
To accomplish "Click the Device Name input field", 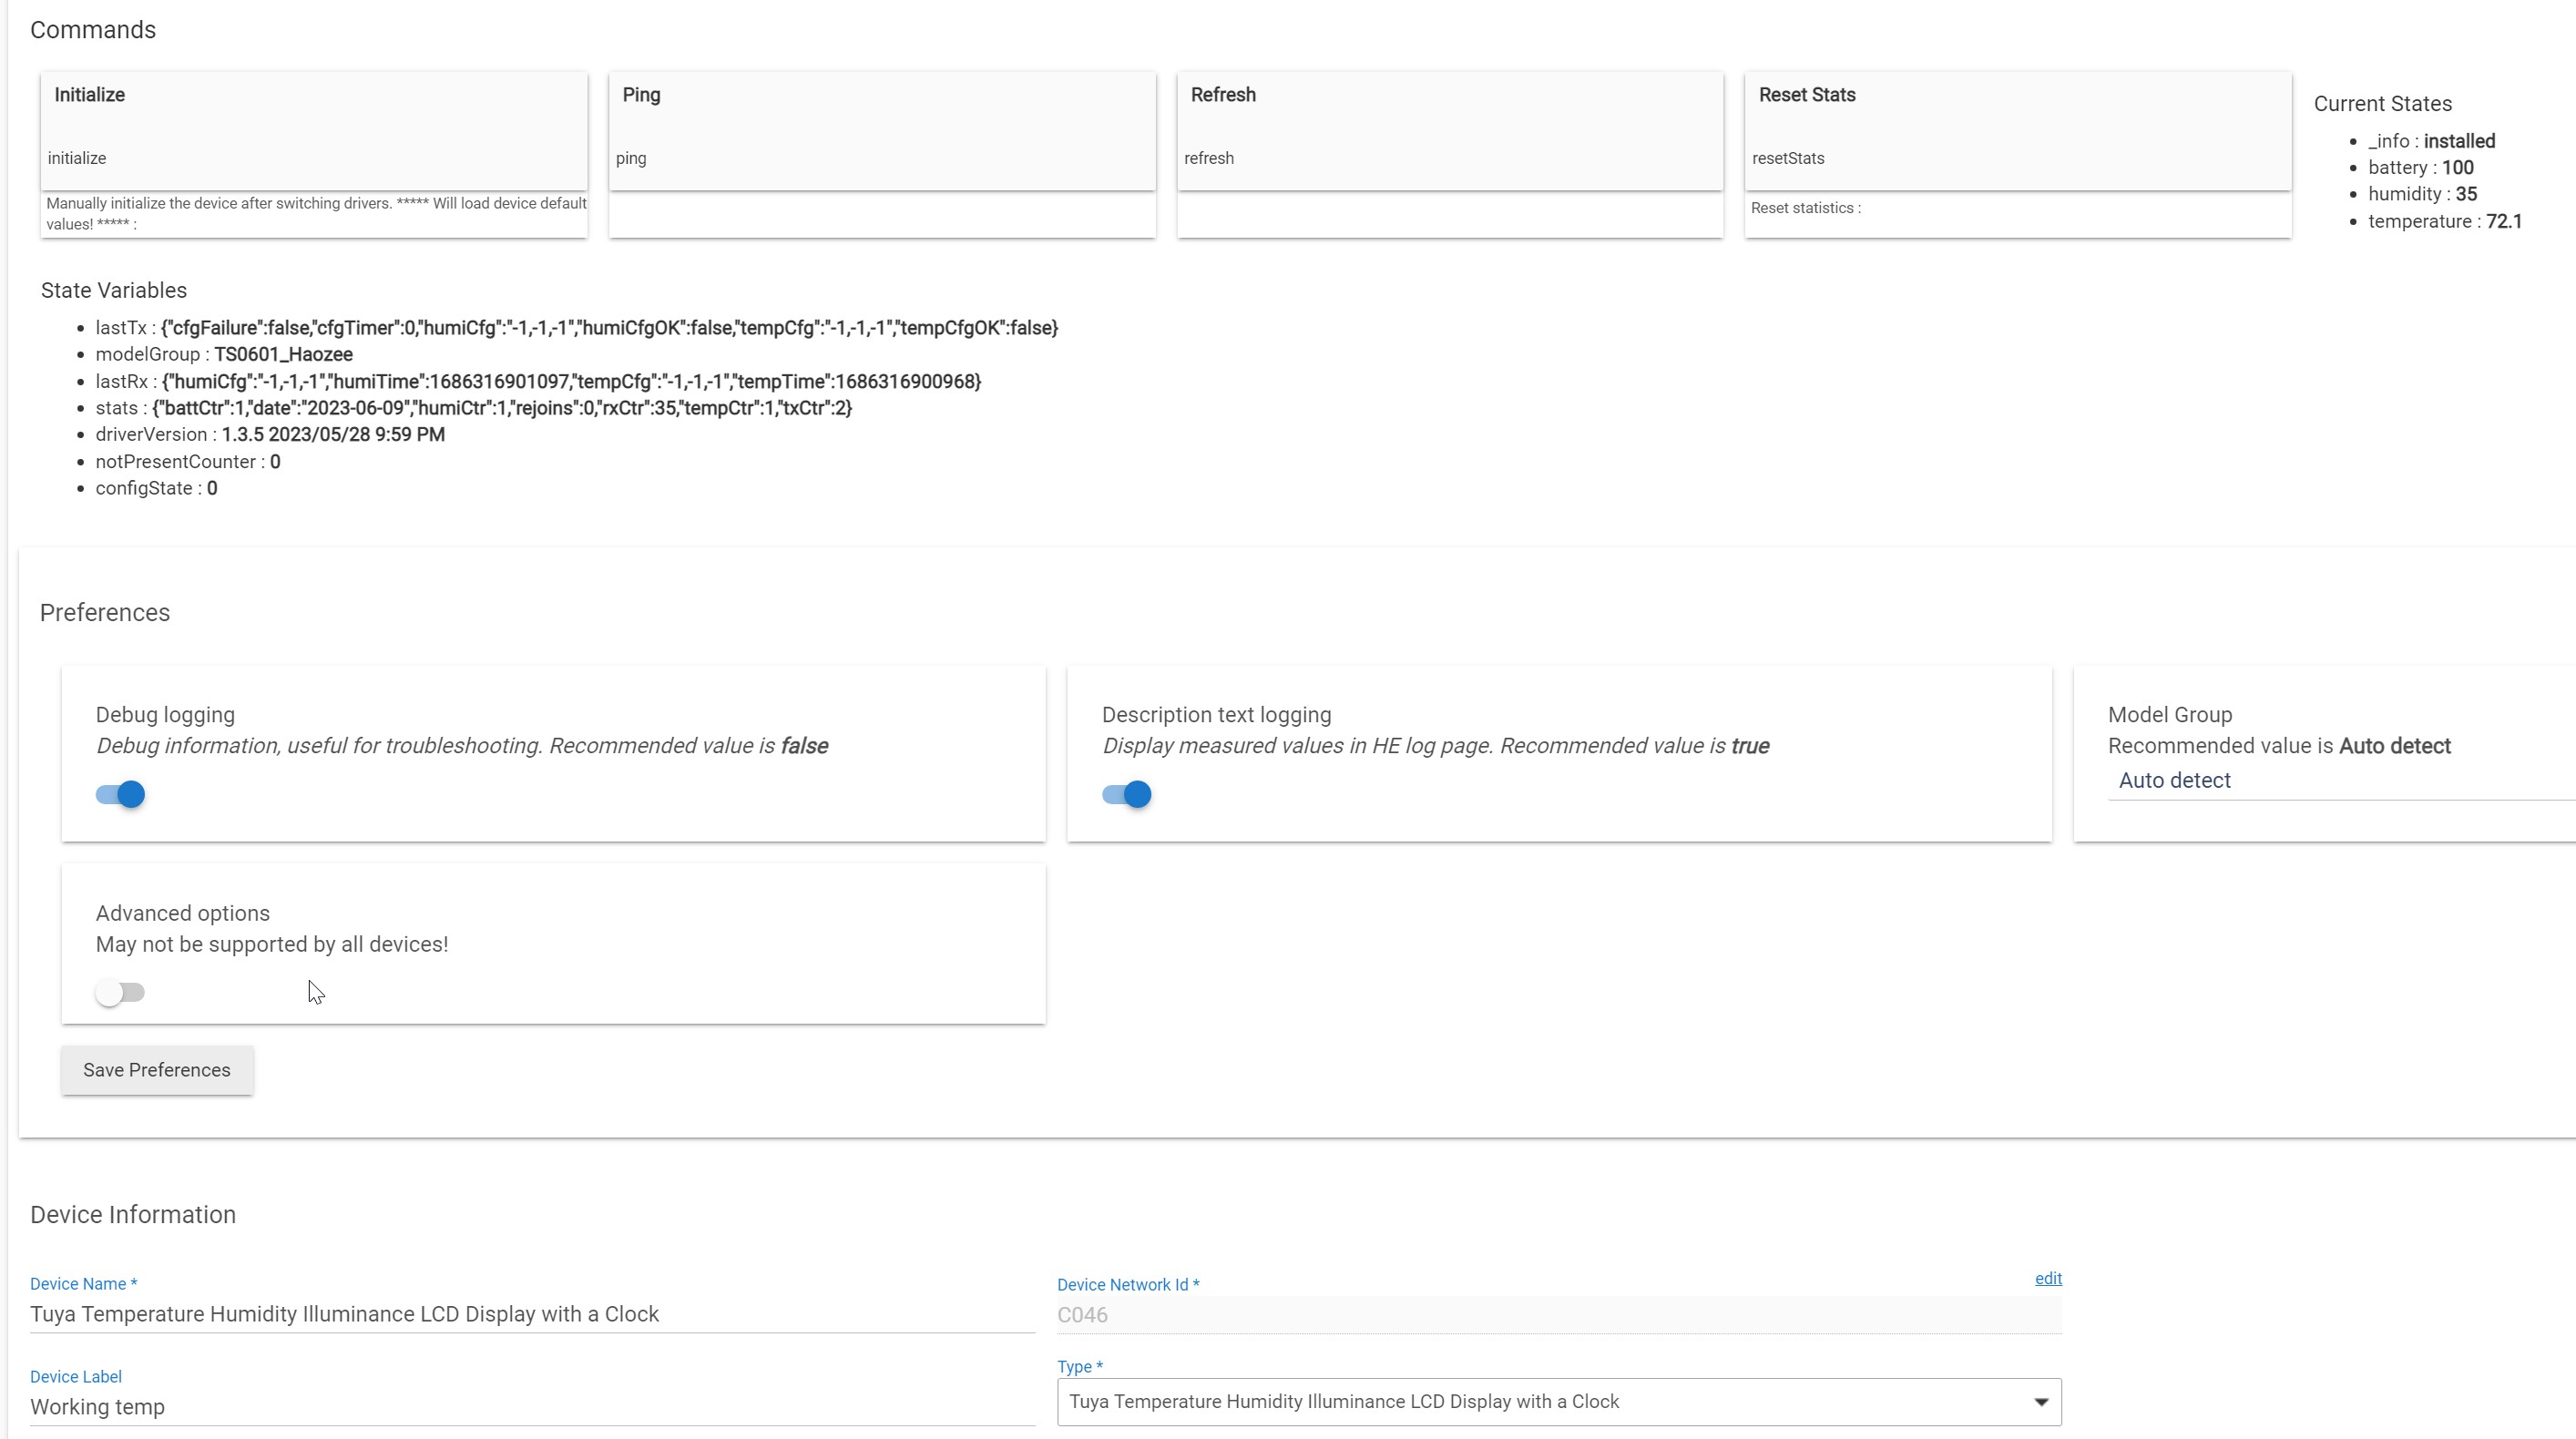I will click(532, 1314).
